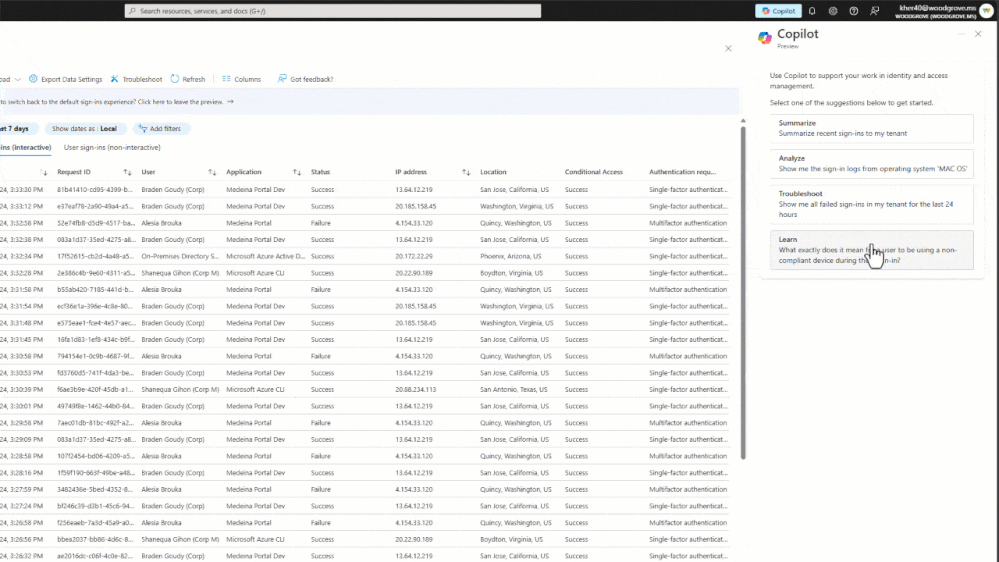Open the feedback icon in top bar
Image resolution: width=999 pixels, height=562 pixels.
point(875,11)
